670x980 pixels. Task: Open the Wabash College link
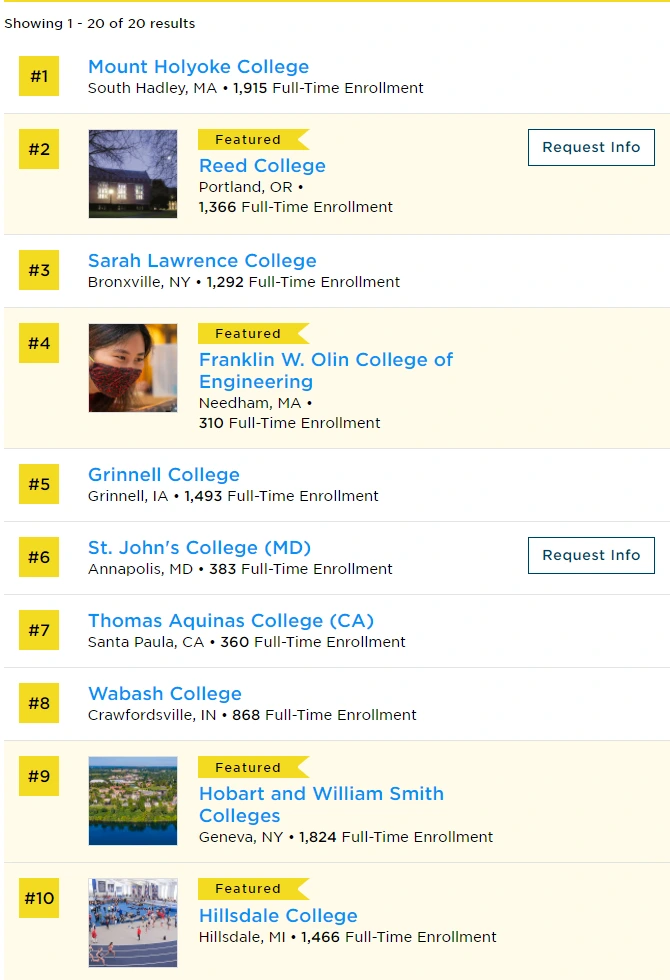point(165,694)
